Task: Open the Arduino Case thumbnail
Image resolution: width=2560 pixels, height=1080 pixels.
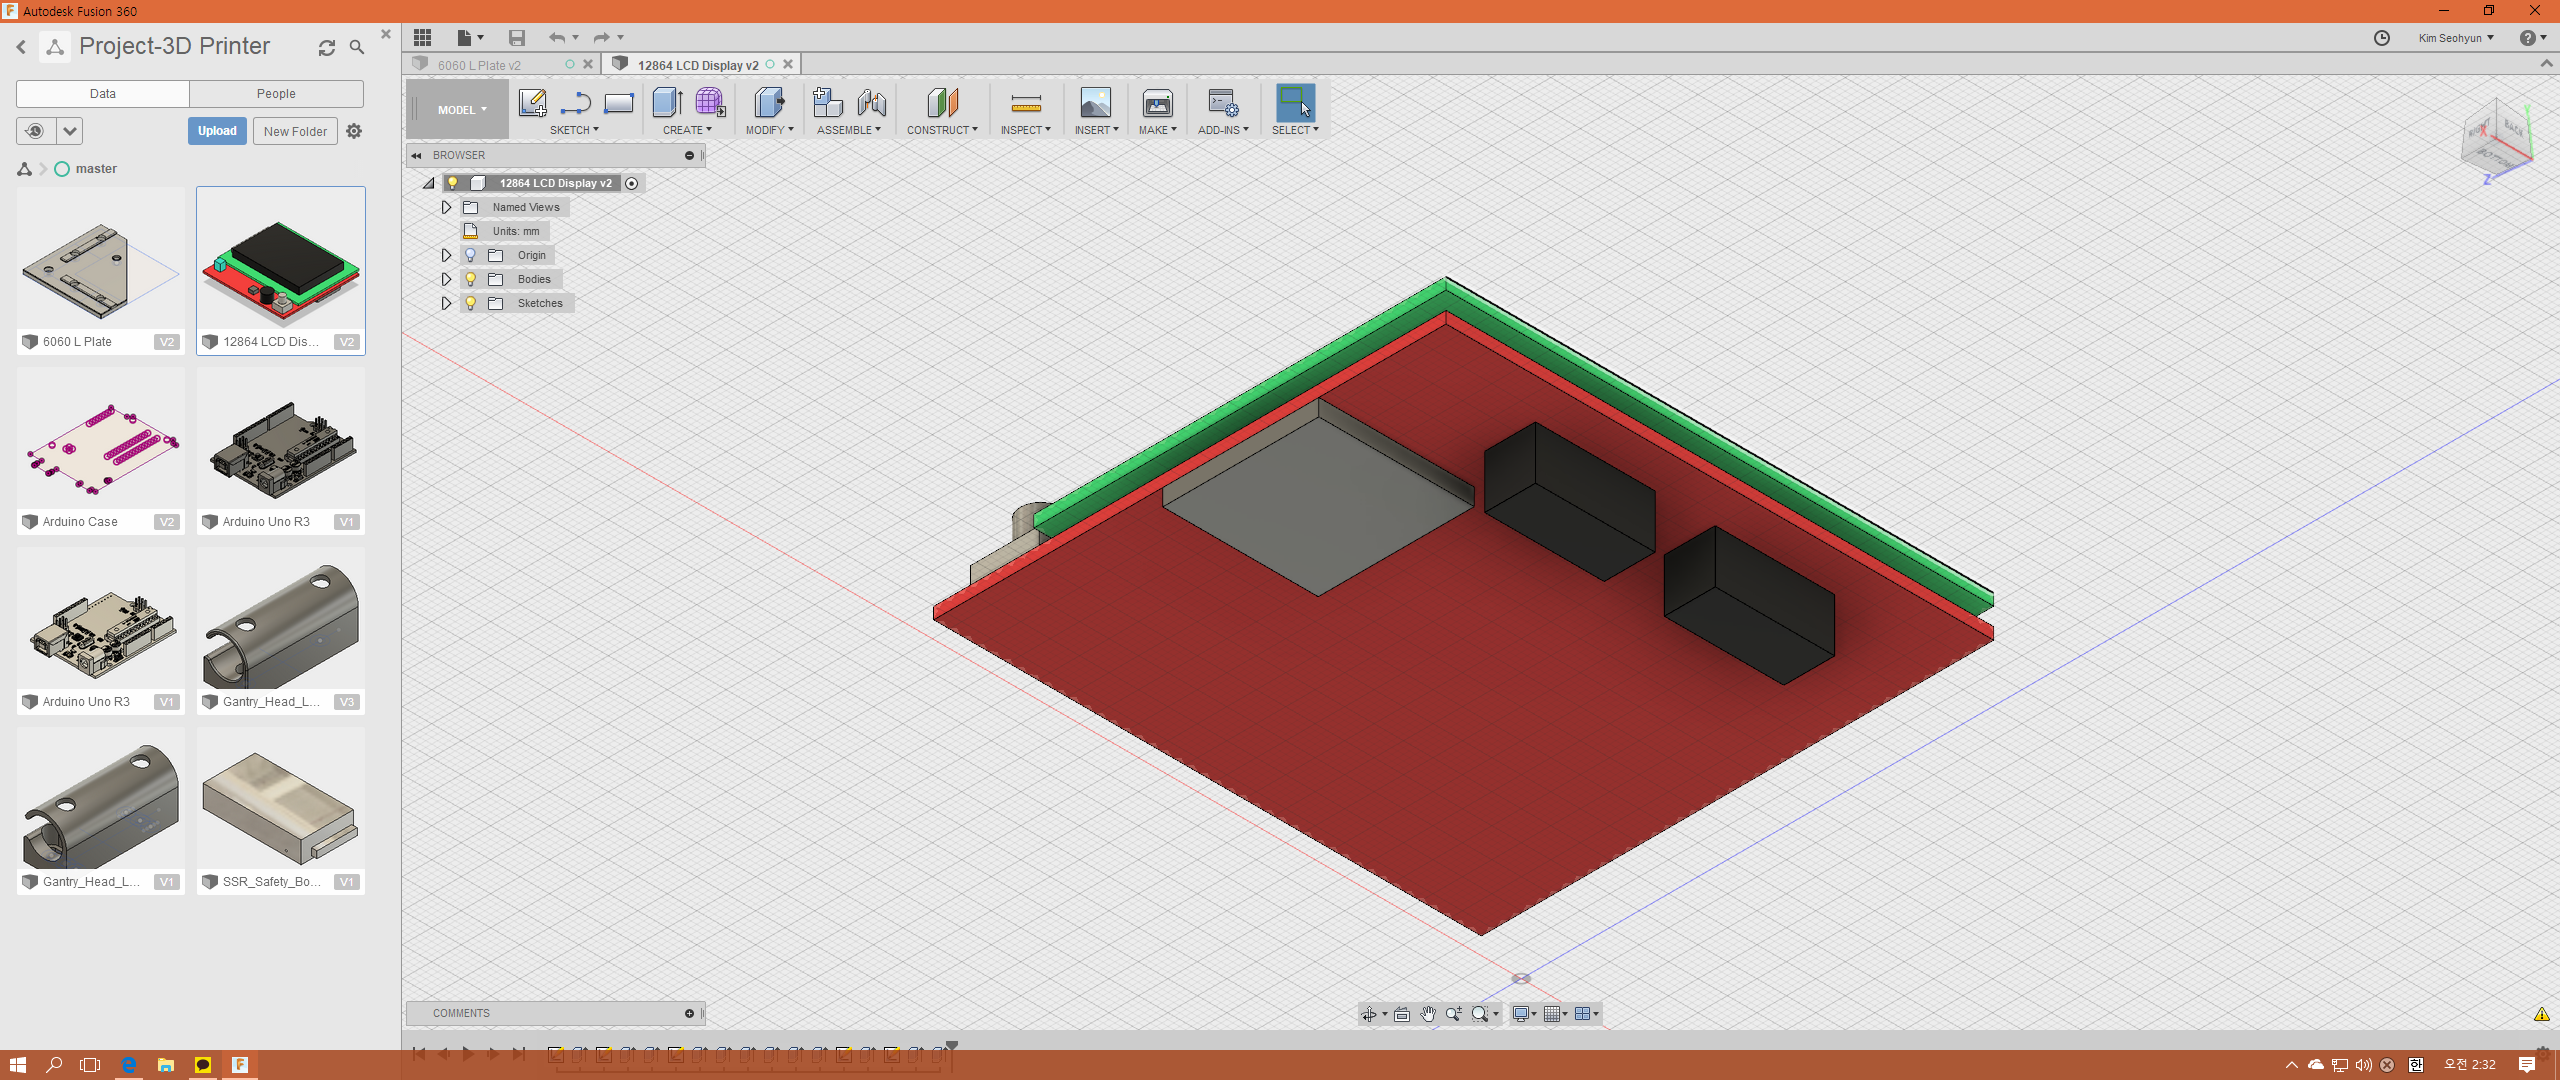Action: pos(101,440)
